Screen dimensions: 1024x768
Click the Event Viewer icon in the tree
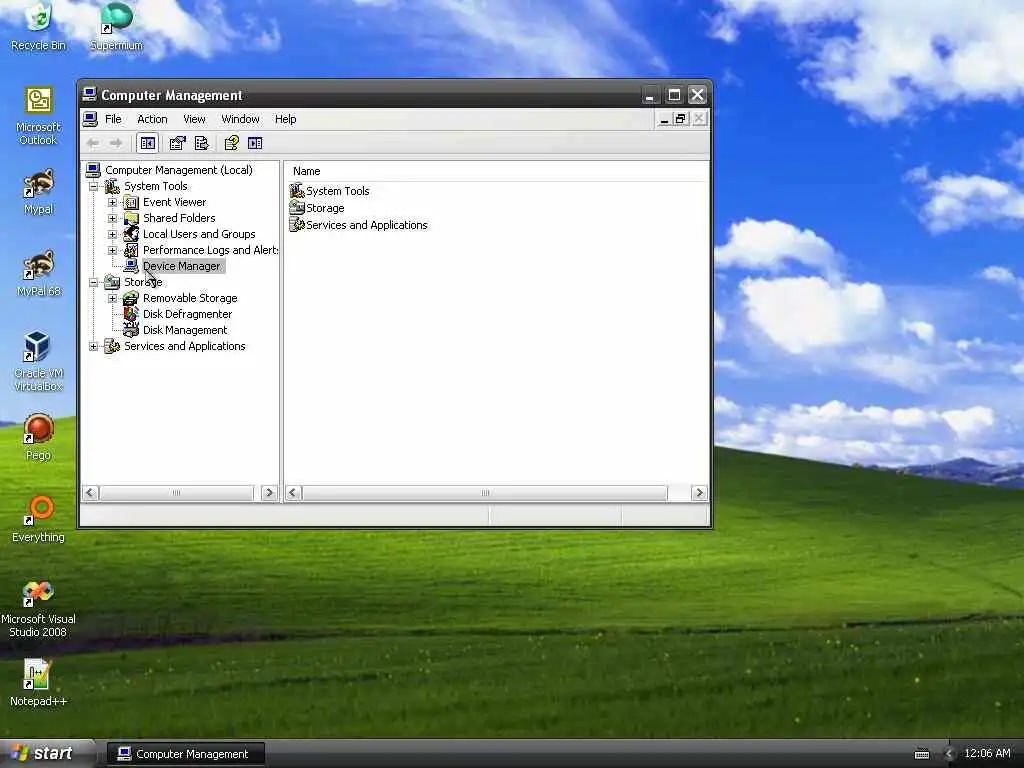tap(131, 202)
